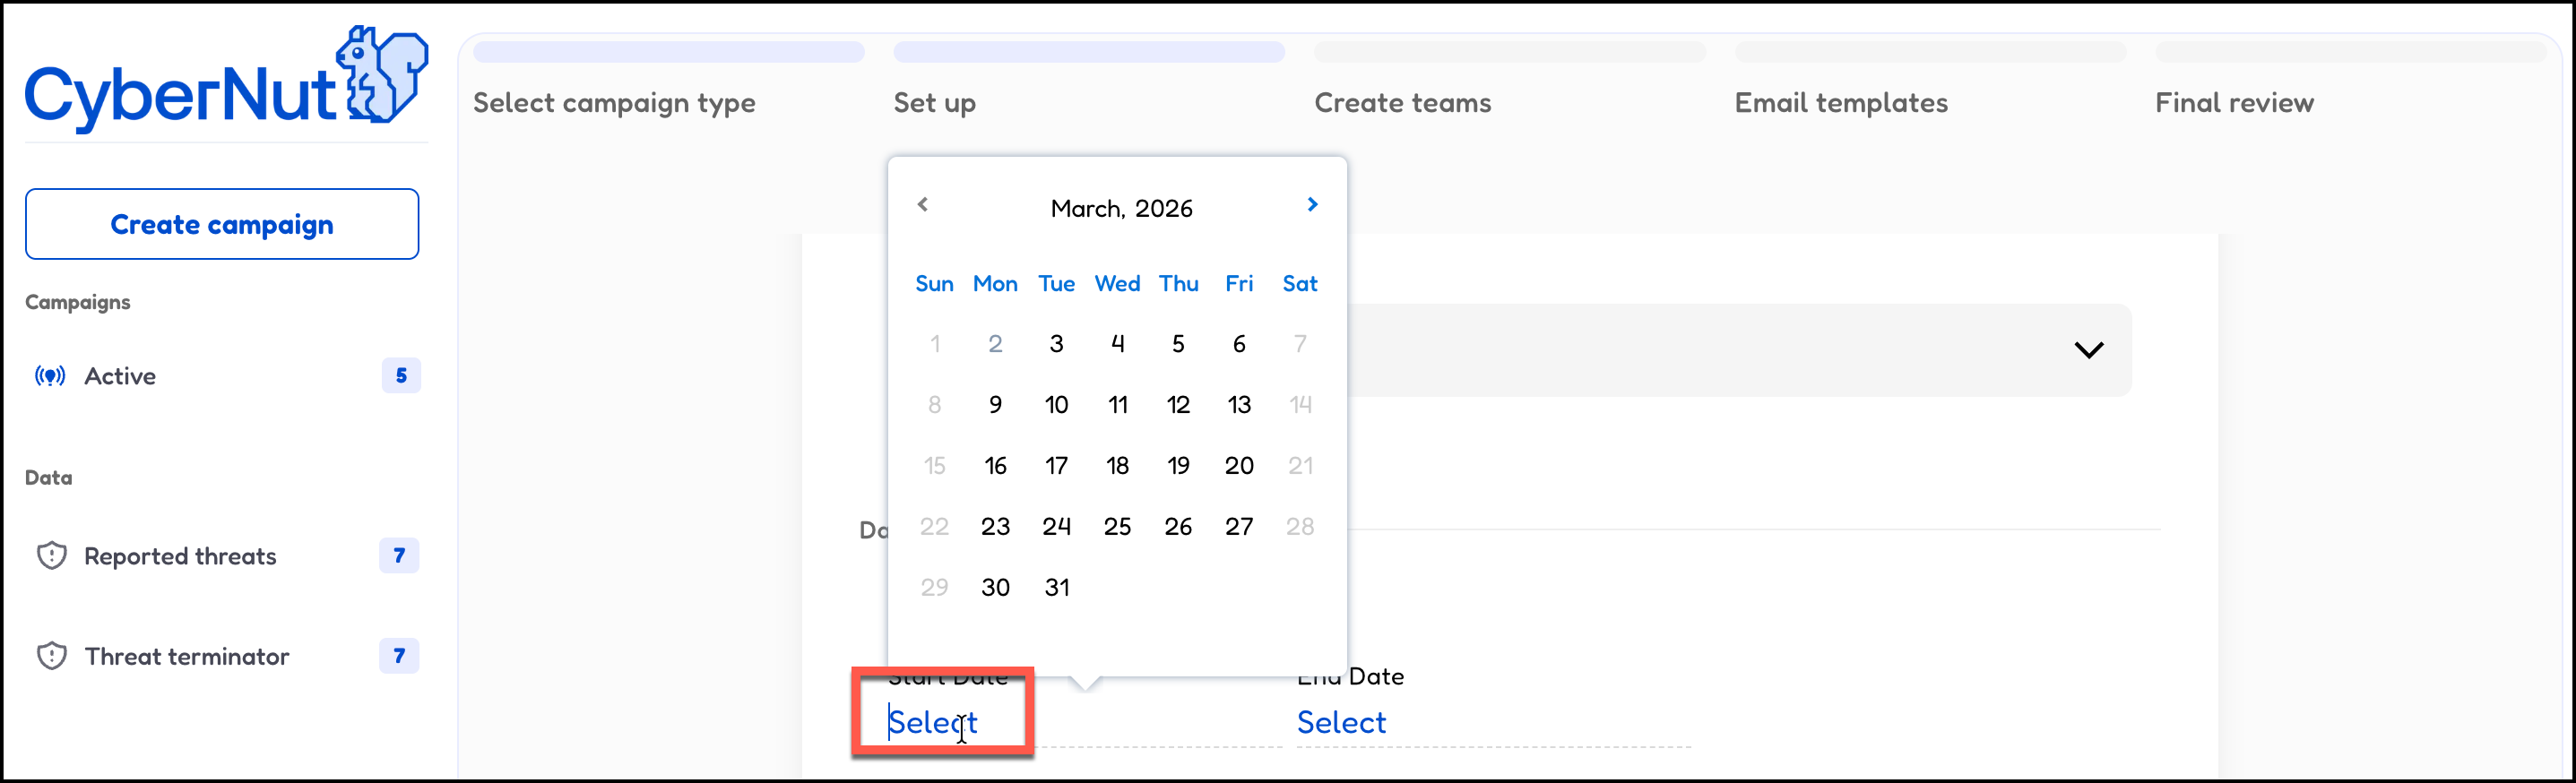Click the Active campaigns broadcast icon
Image resolution: width=2576 pixels, height=783 pixels.
(x=50, y=376)
